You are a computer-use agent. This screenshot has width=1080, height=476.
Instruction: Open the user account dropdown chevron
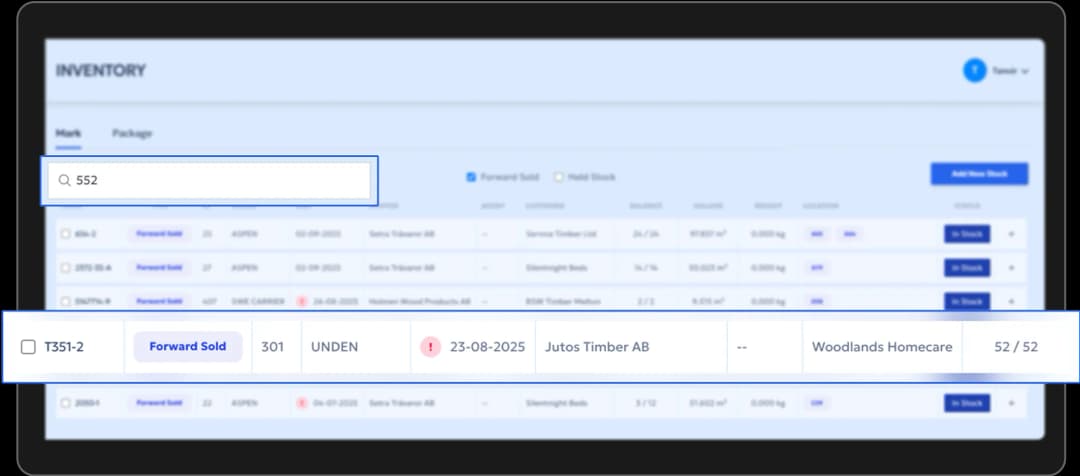(x=1025, y=72)
